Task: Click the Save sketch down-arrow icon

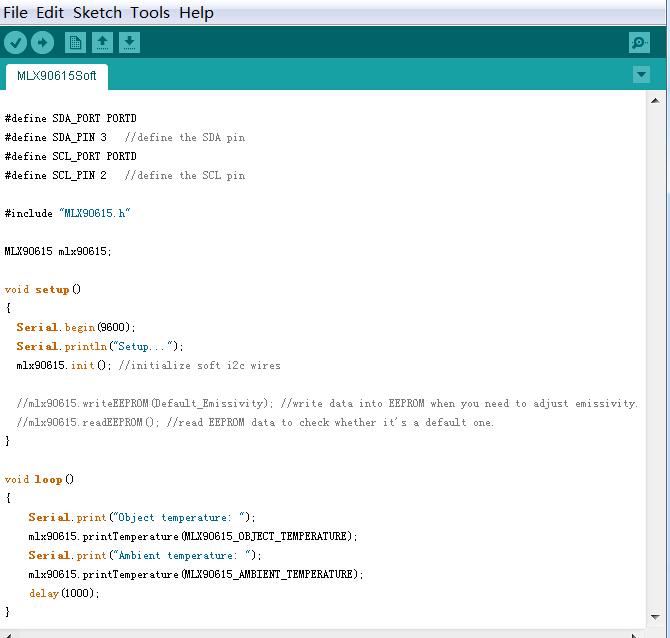Action: (x=129, y=43)
